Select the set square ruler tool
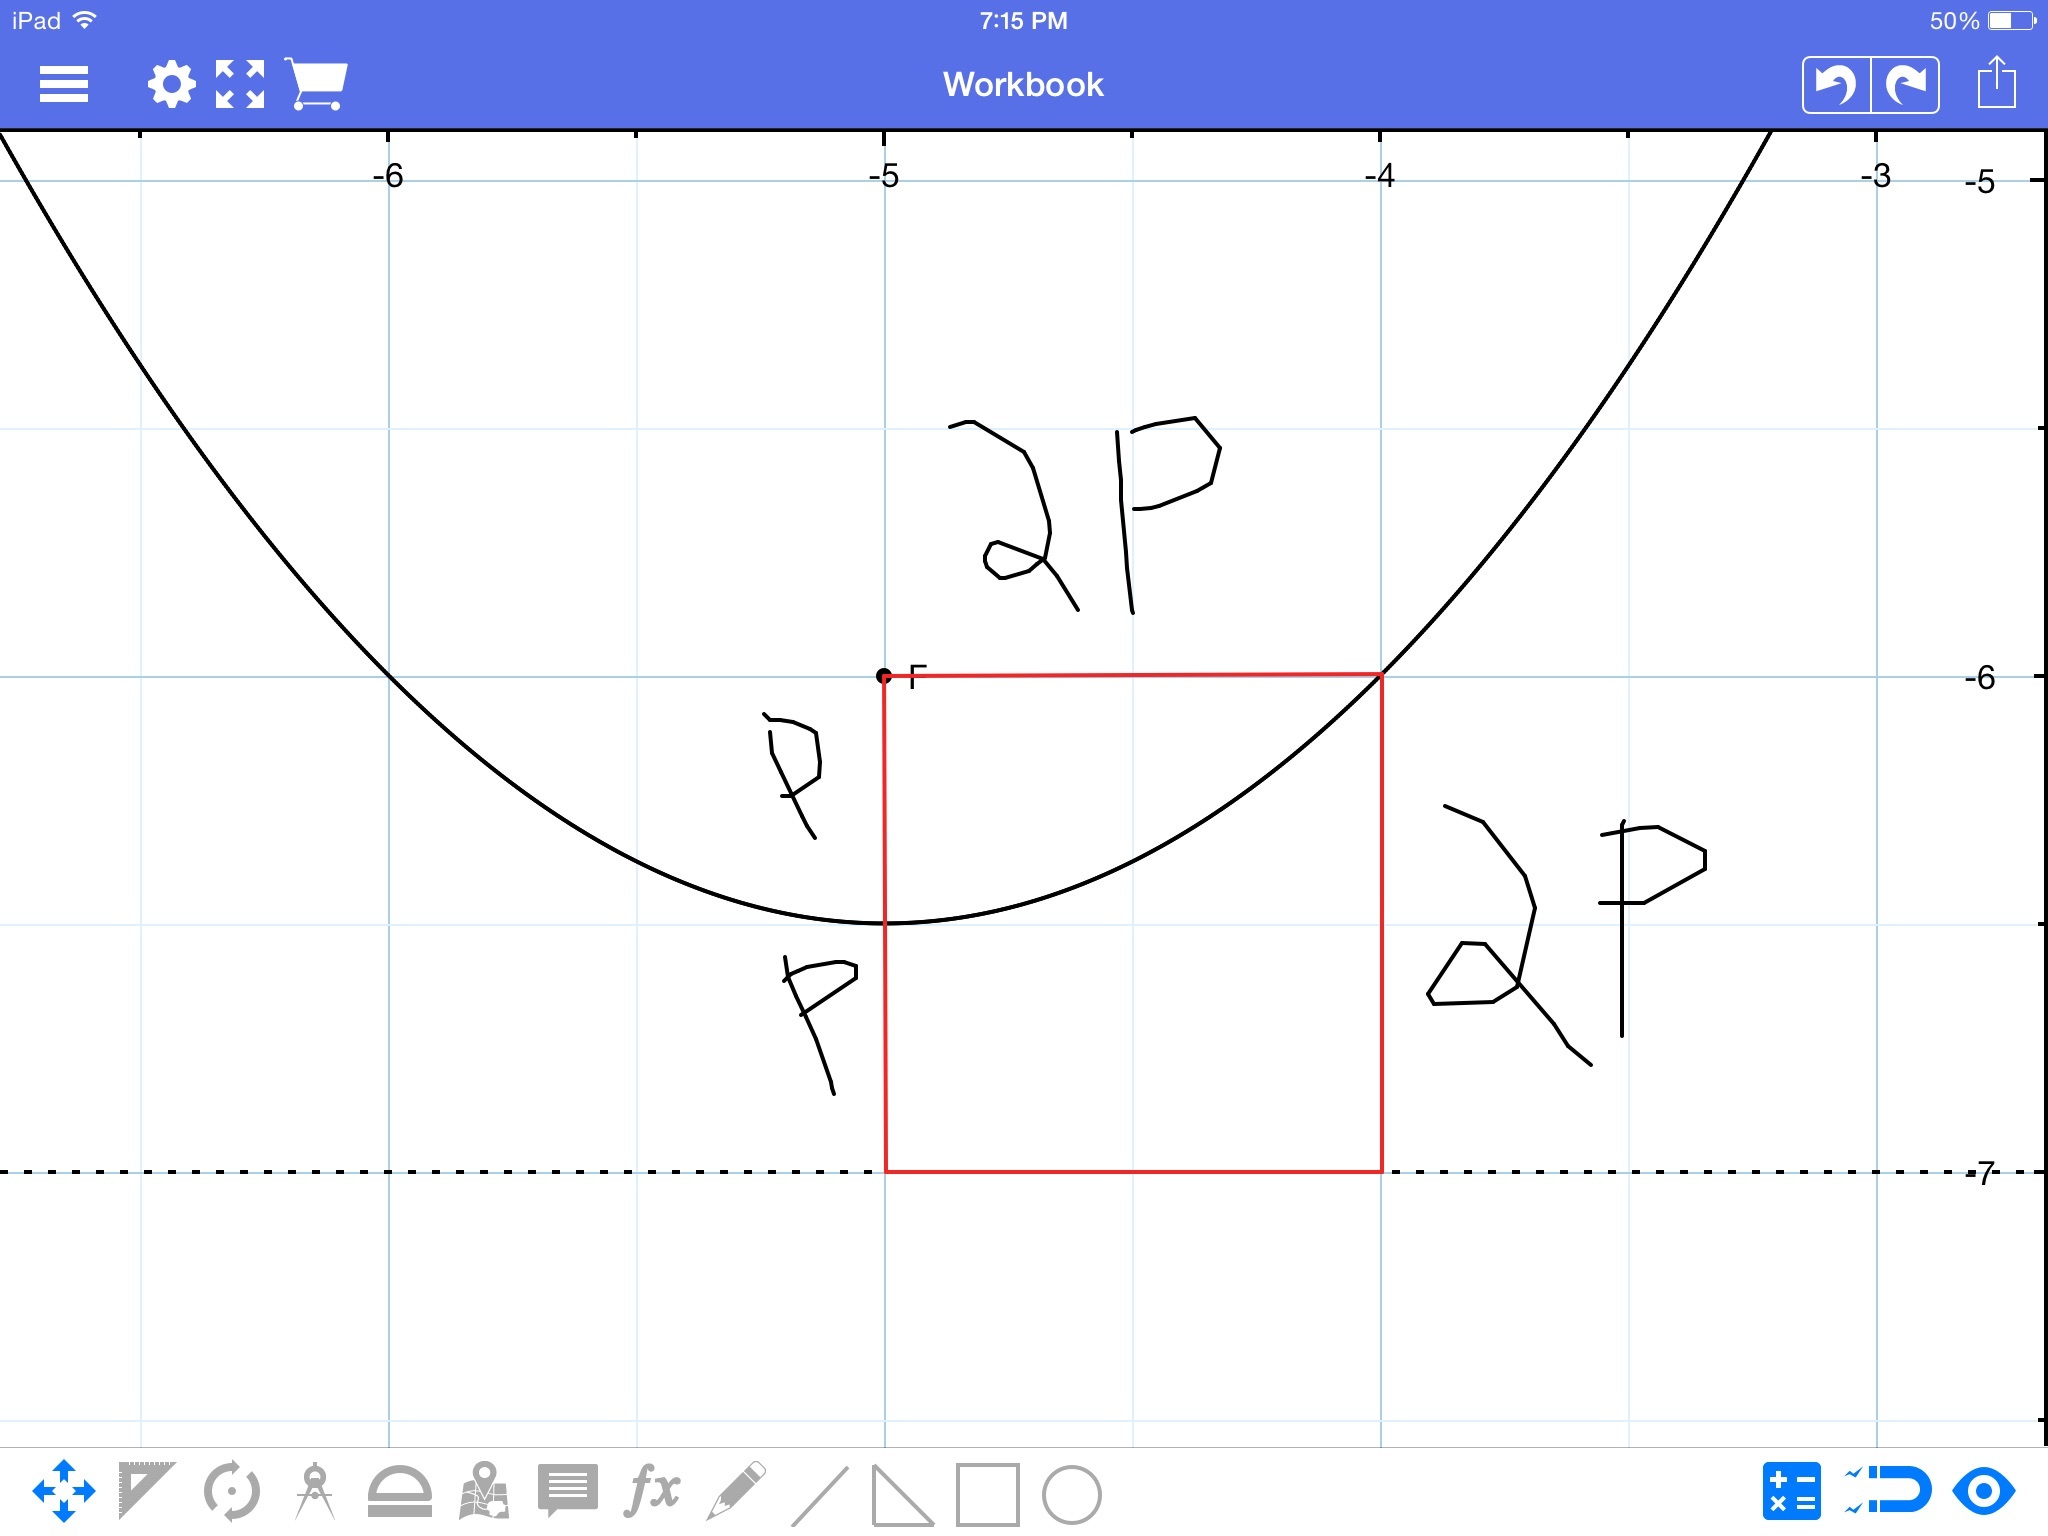Image resolution: width=2048 pixels, height=1536 pixels. point(145,1491)
